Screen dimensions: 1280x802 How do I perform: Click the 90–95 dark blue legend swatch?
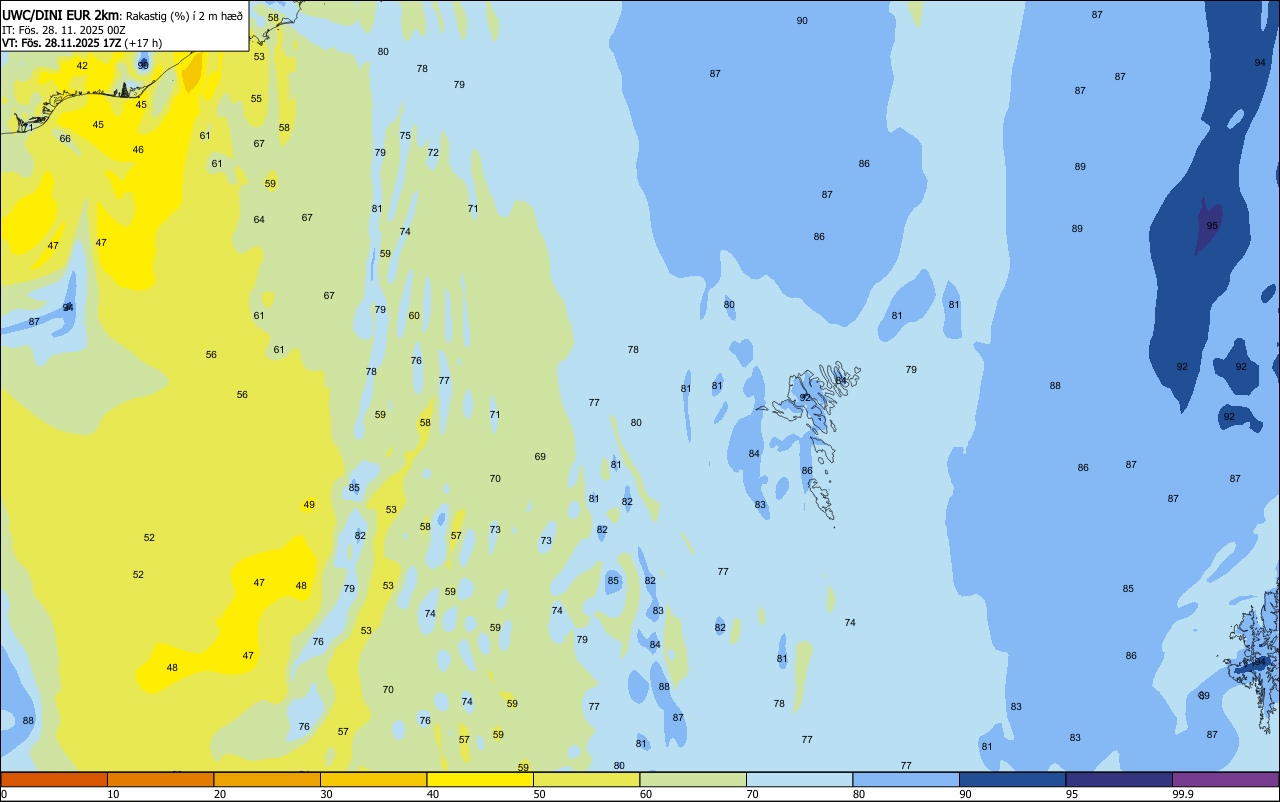[x=1012, y=779]
